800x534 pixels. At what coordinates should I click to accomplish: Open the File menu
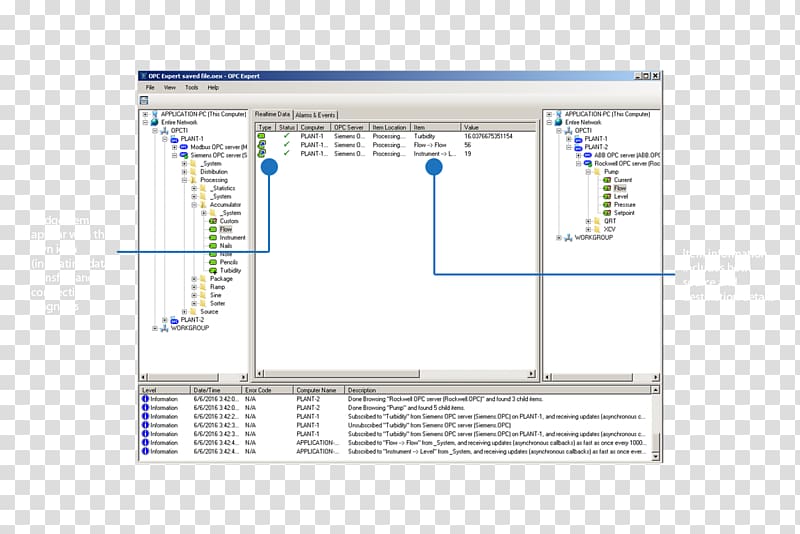tap(150, 88)
